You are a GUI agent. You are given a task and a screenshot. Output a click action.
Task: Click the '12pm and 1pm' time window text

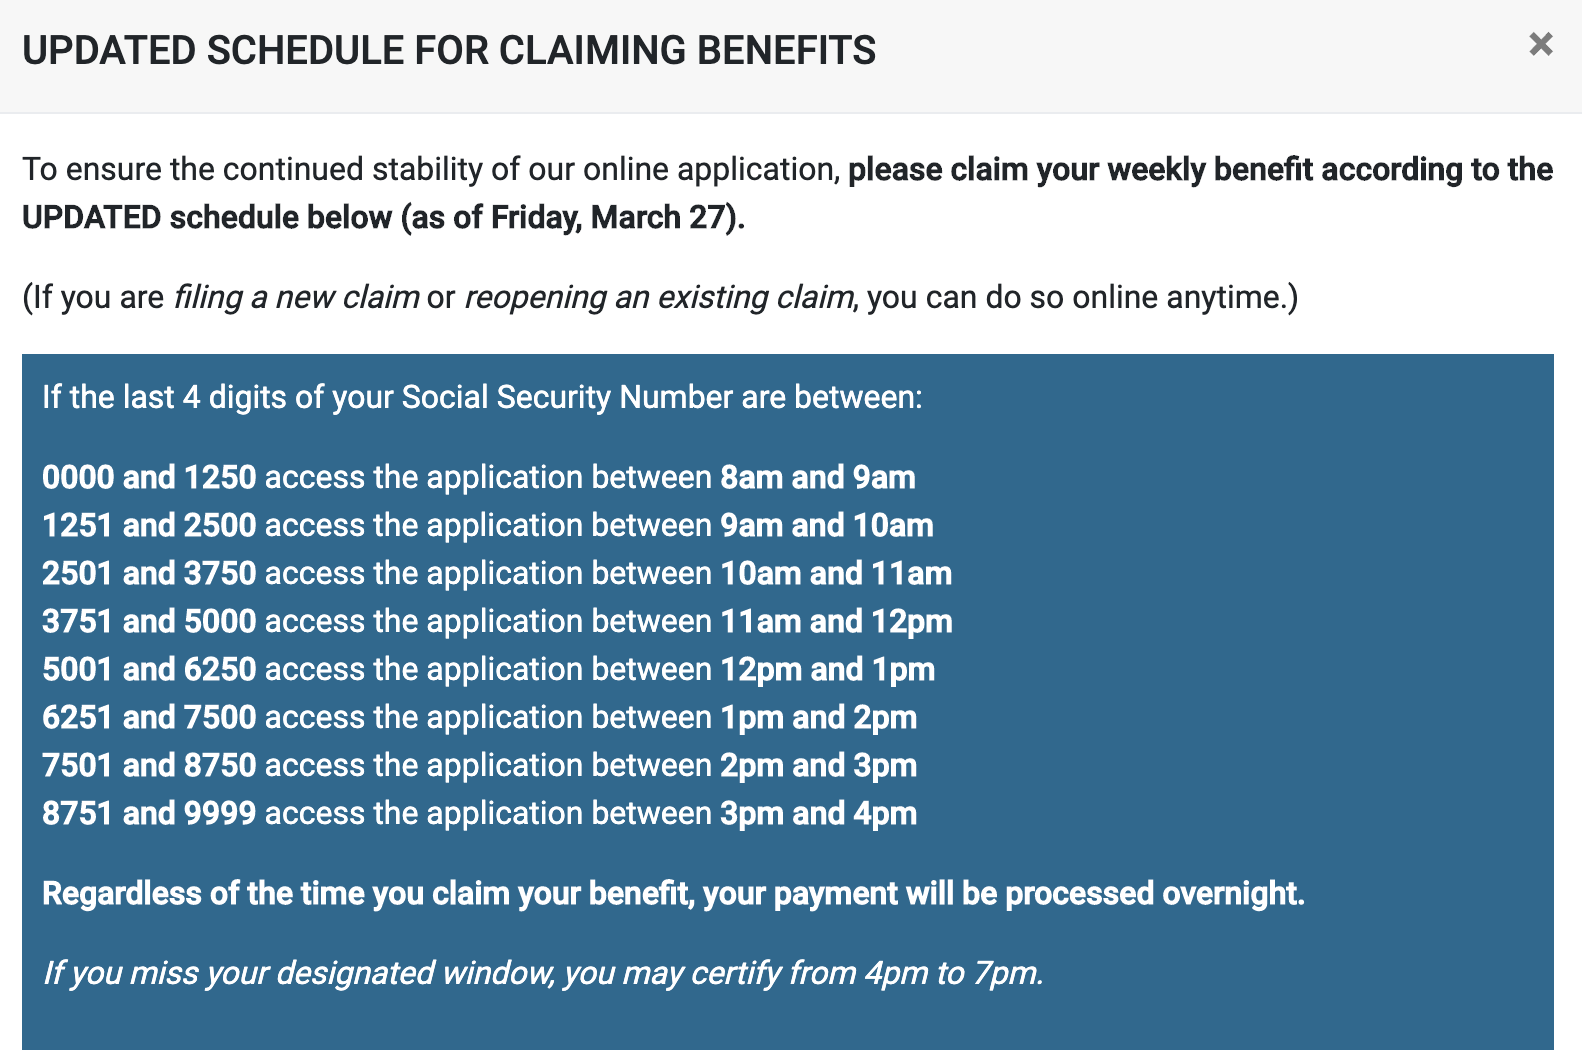pos(828,669)
